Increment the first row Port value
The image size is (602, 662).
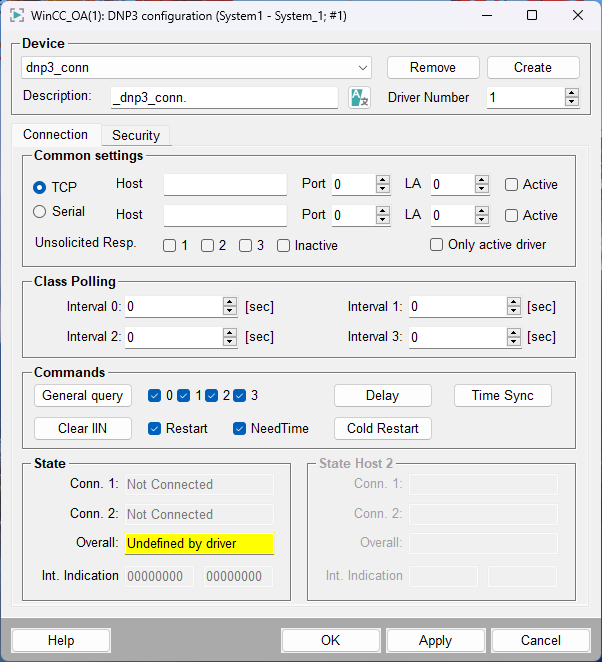pos(382,180)
